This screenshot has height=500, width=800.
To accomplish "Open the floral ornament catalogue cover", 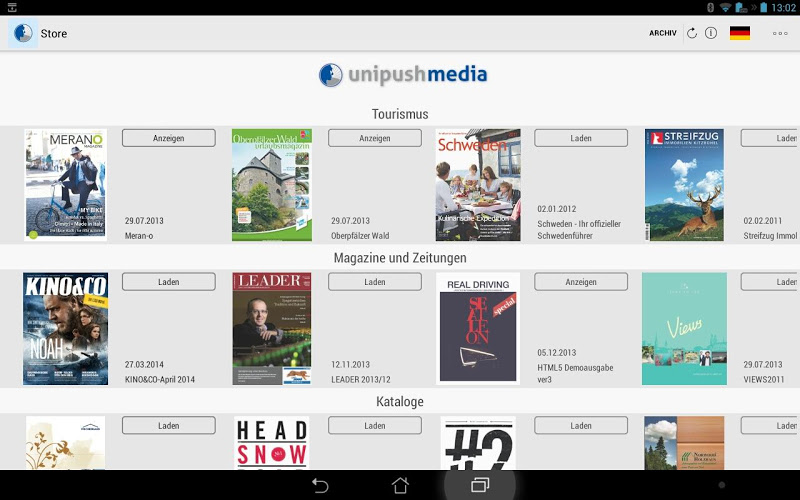I will pos(65,443).
